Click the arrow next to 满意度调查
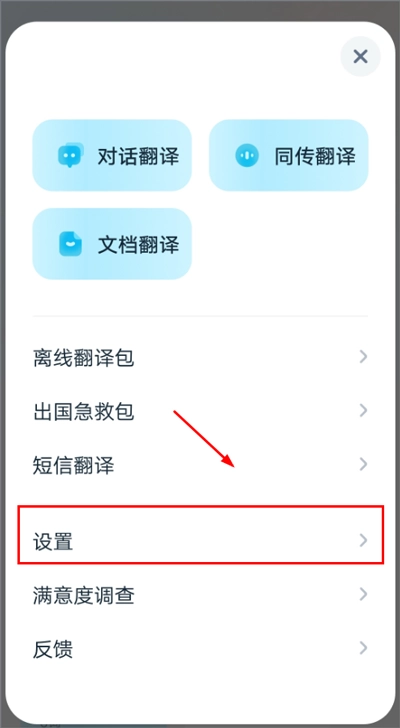400x728 pixels. coord(363,594)
